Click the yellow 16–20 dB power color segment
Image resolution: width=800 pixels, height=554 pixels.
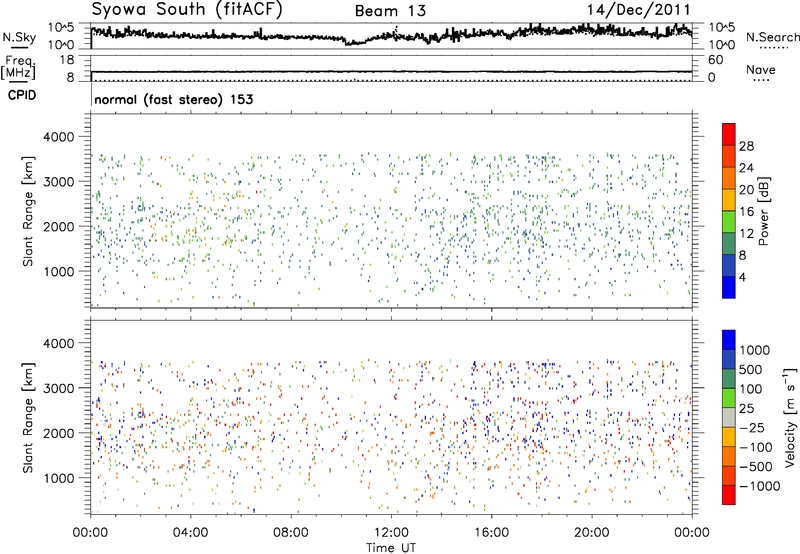pyautogui.click(x=729, y=200)
